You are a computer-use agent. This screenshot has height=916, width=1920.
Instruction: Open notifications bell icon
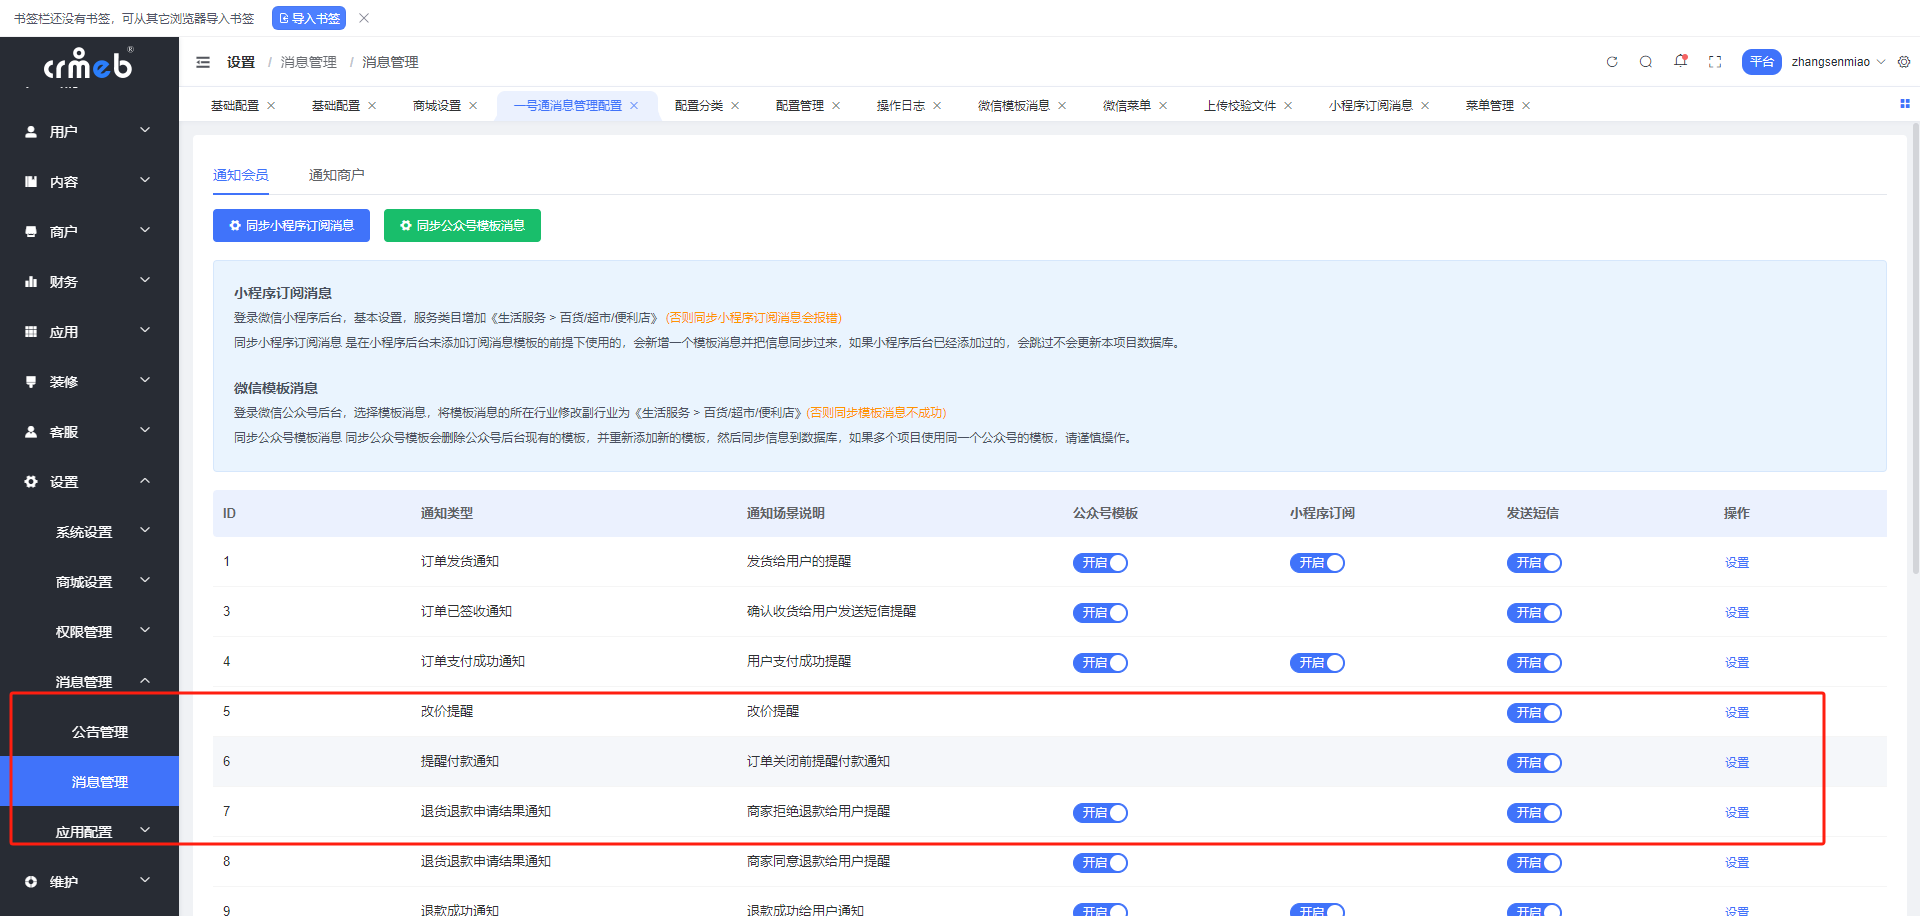pyautogui.click(x=1681, y=61)
